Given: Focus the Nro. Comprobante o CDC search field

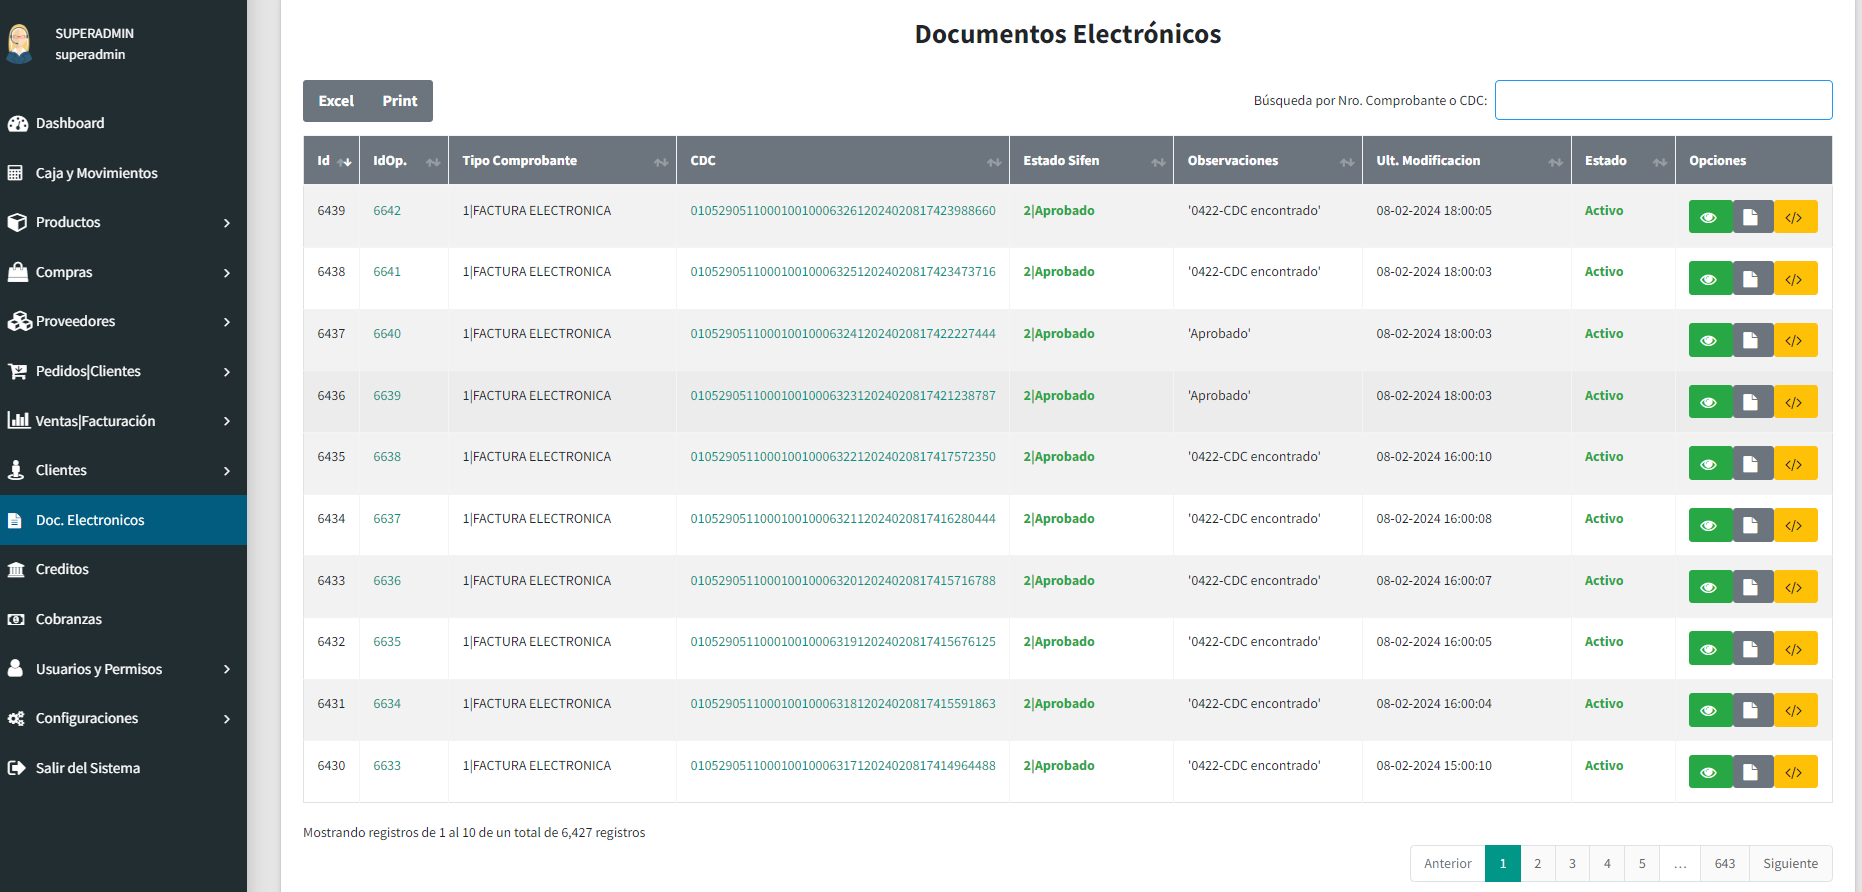Looking at the screenshot, I should click(1662, 100).
